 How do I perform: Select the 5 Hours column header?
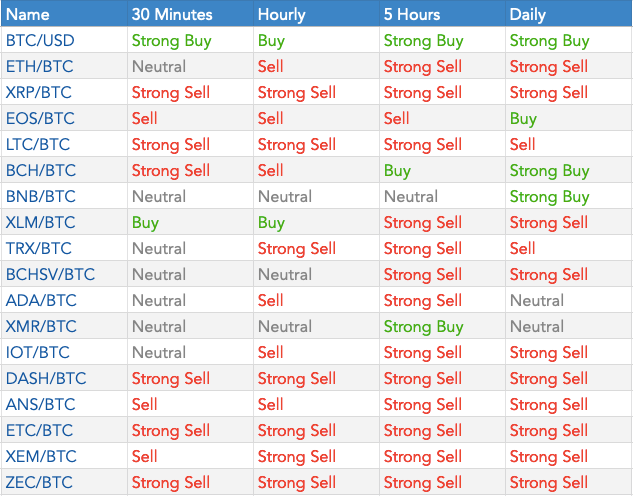click(412, 15)
